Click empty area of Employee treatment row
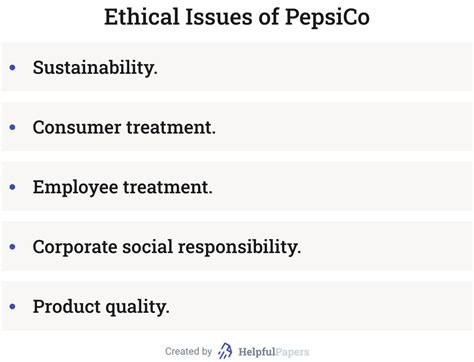 pyautogui.click(x=342, y=187)
